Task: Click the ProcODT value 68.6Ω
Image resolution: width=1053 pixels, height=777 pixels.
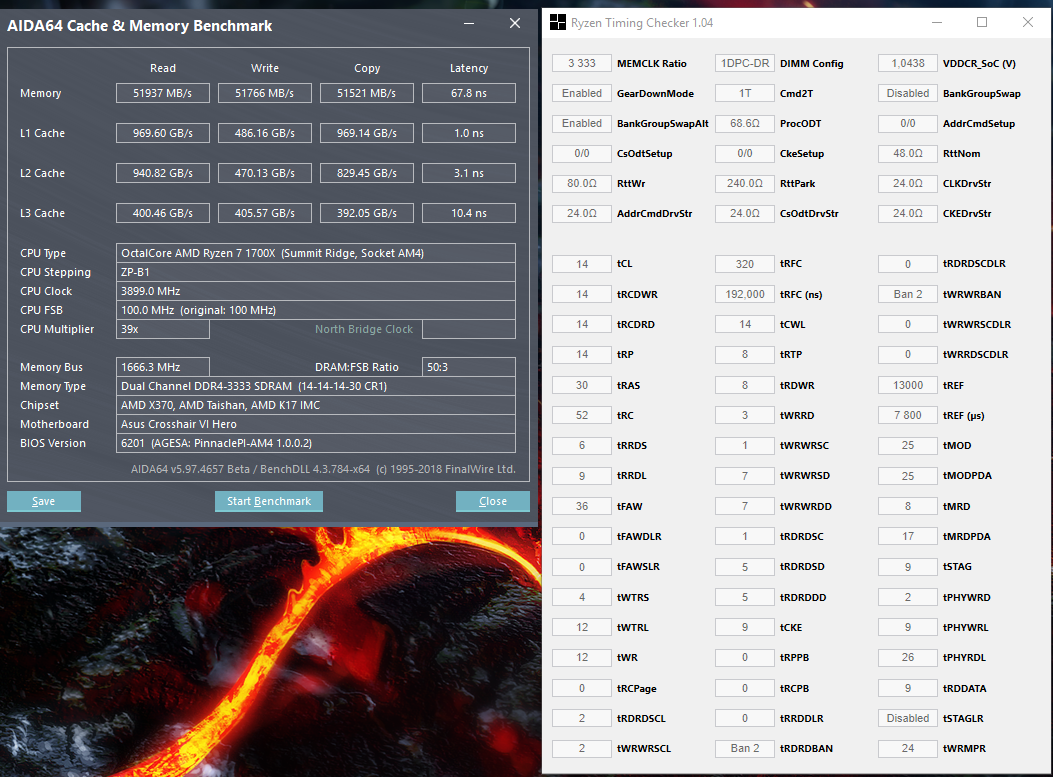Action: point(745,124)
